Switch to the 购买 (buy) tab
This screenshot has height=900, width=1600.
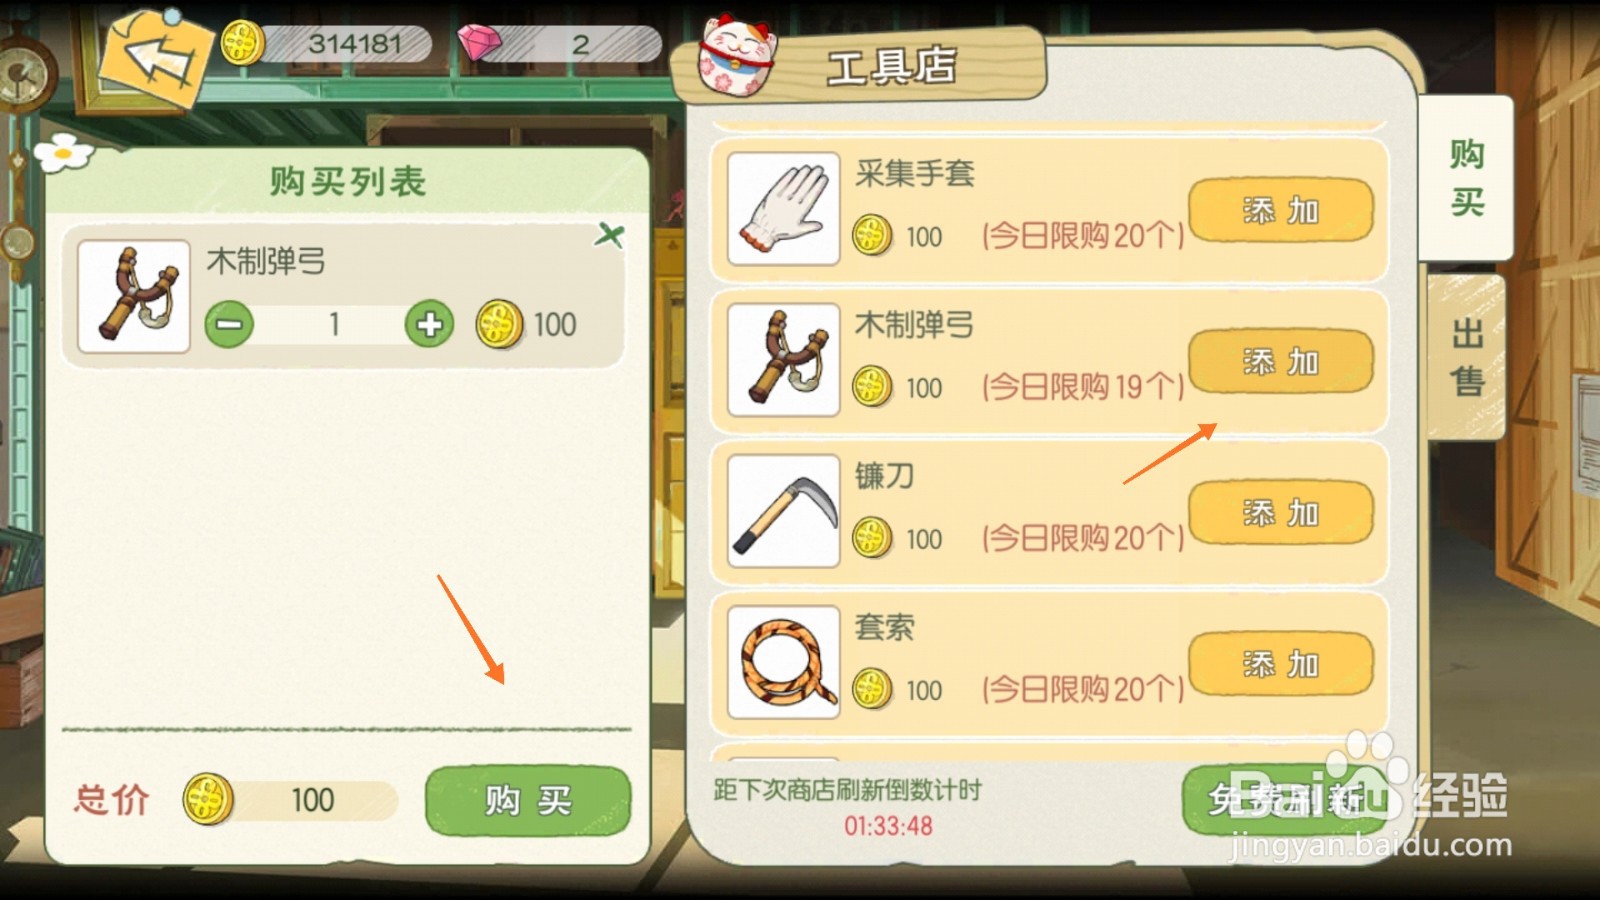tap(1466, 178)
